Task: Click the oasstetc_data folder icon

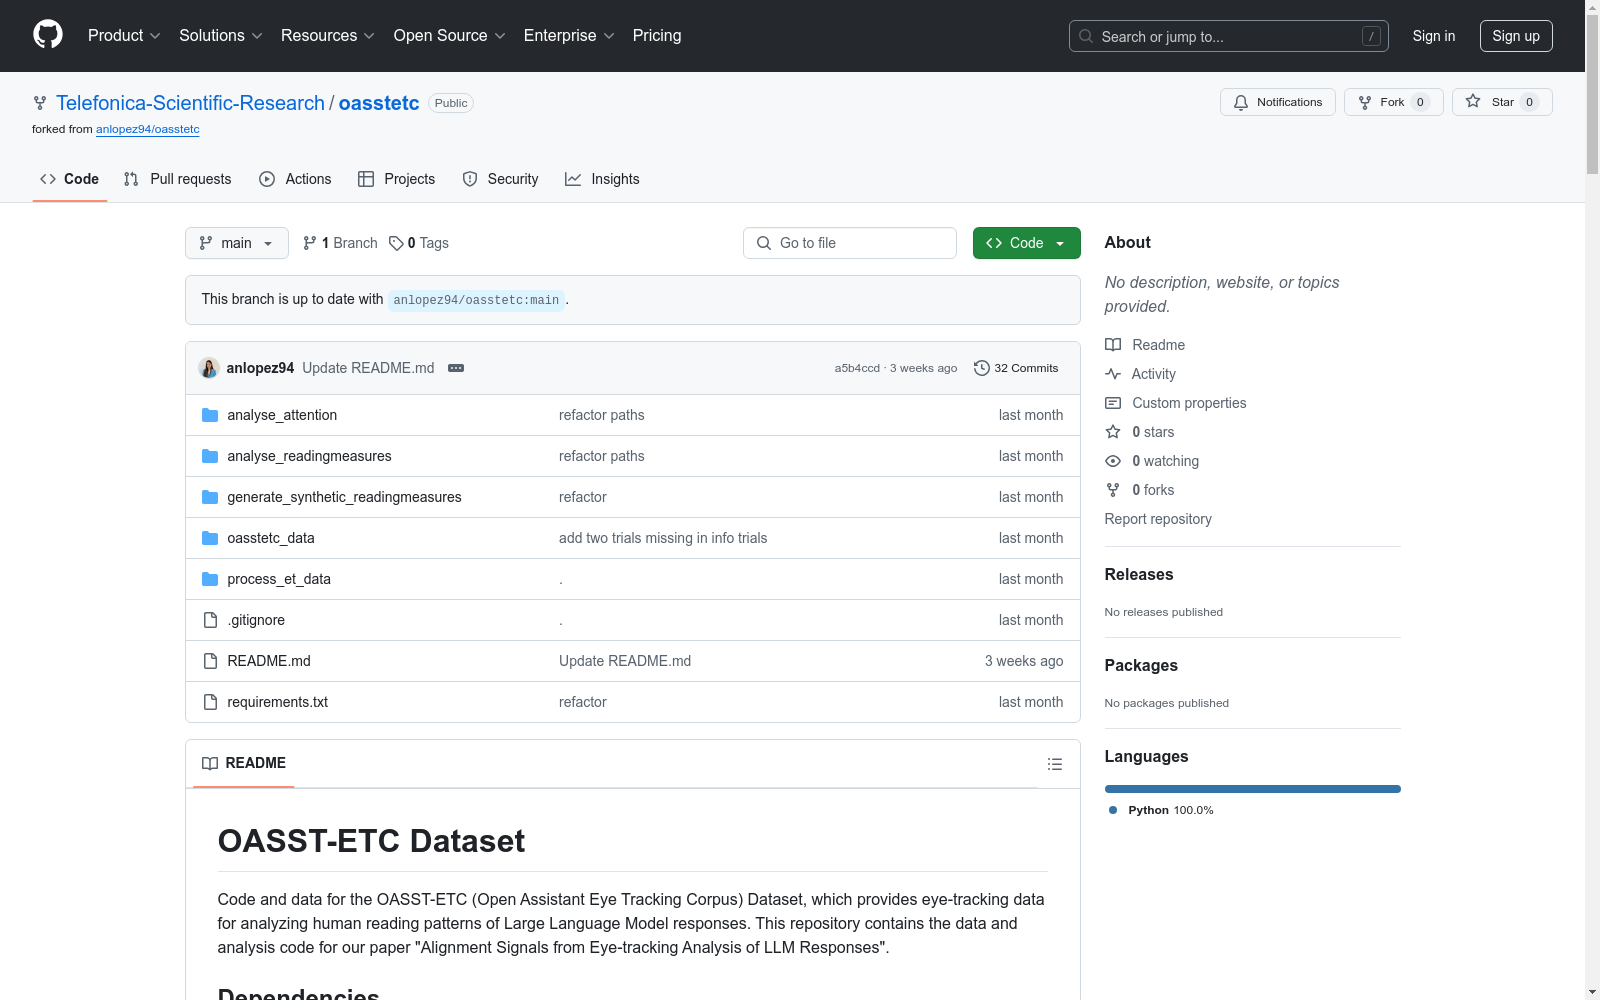Action: tap(210, 538)
